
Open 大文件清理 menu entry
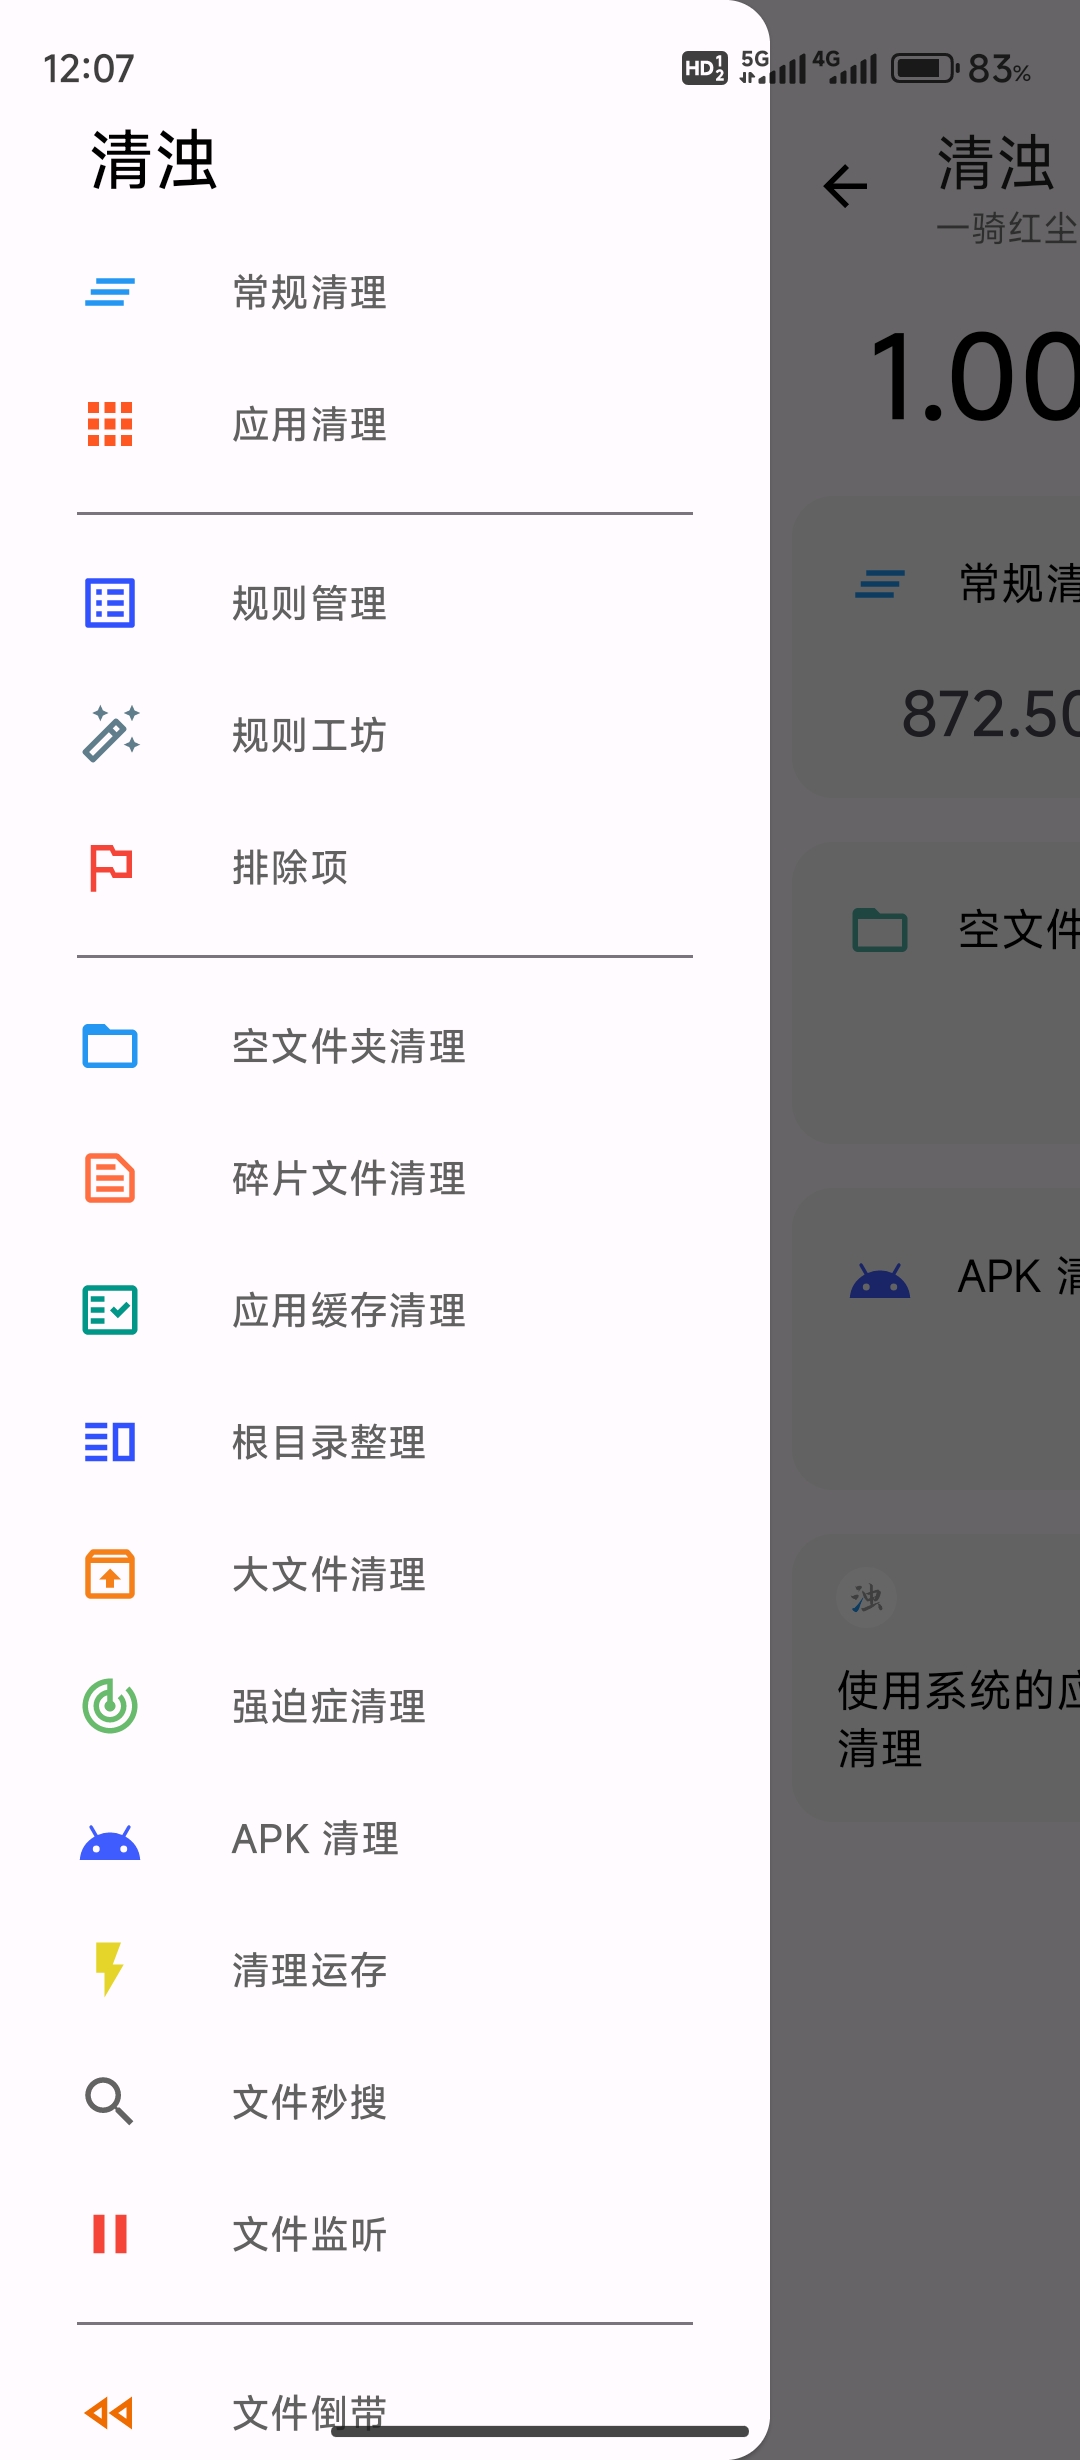coord(328,1574)
